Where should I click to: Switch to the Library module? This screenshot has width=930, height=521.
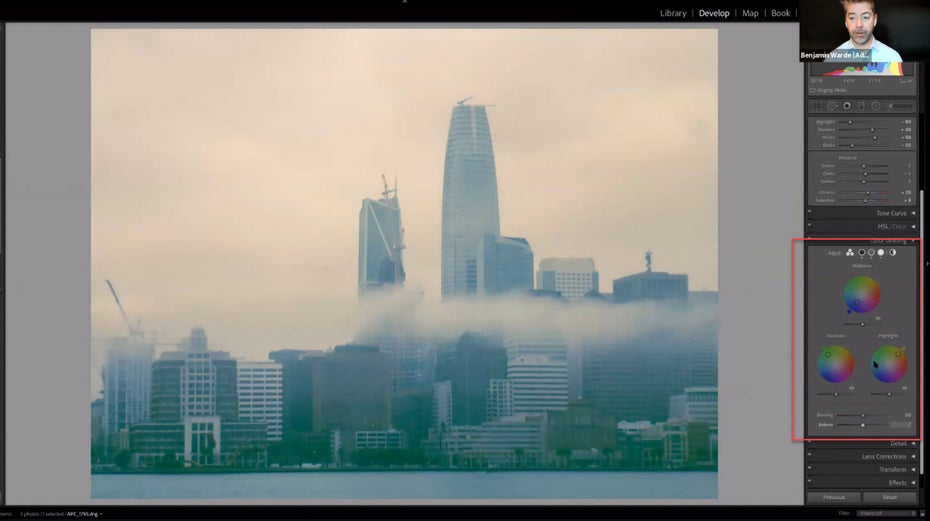point(673,13)
